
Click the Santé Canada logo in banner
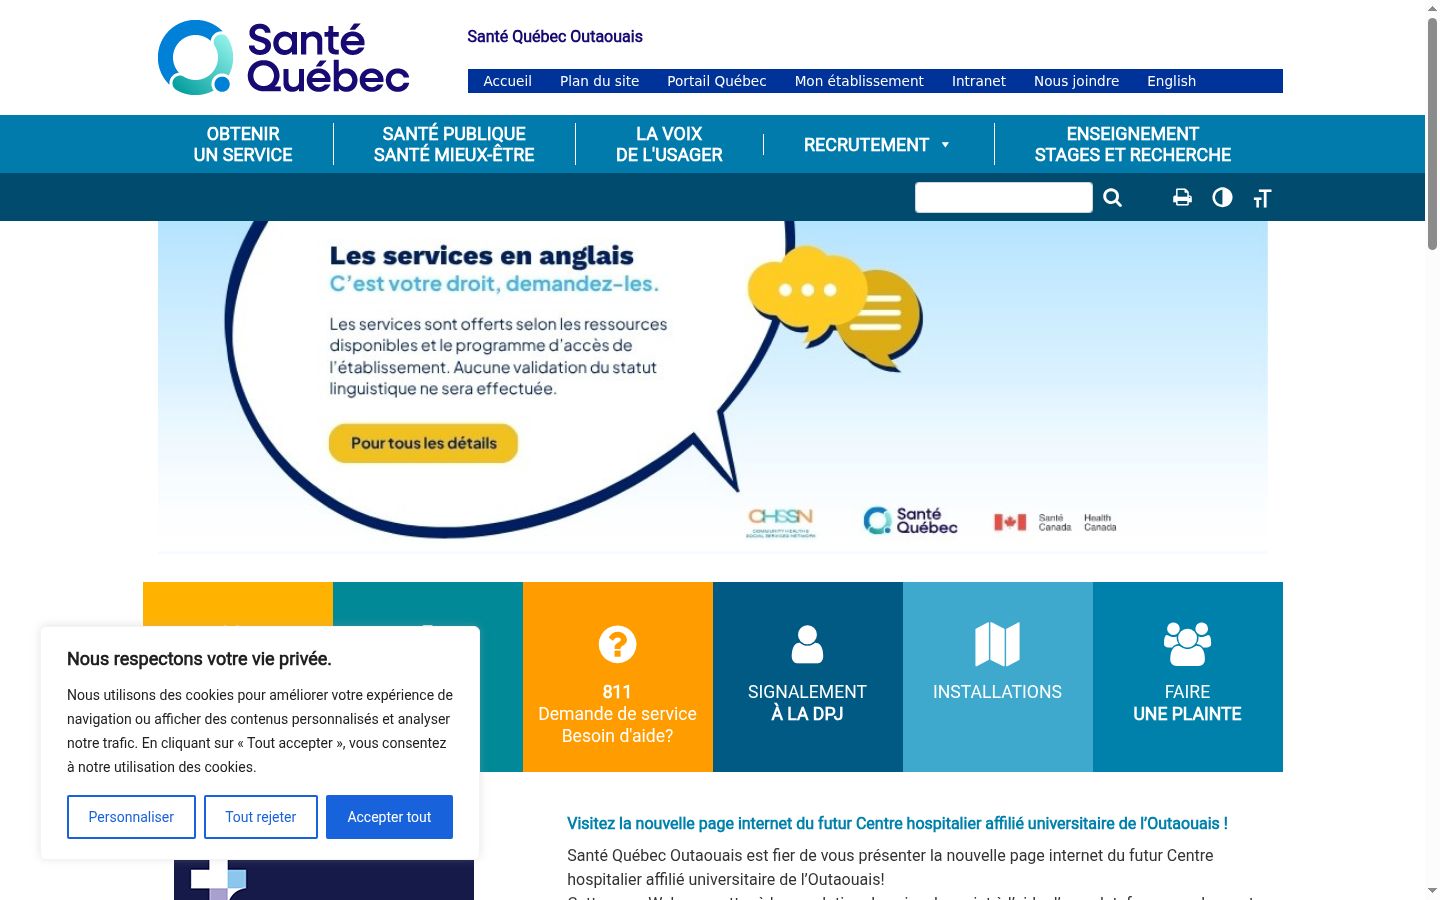[1055, 522]
